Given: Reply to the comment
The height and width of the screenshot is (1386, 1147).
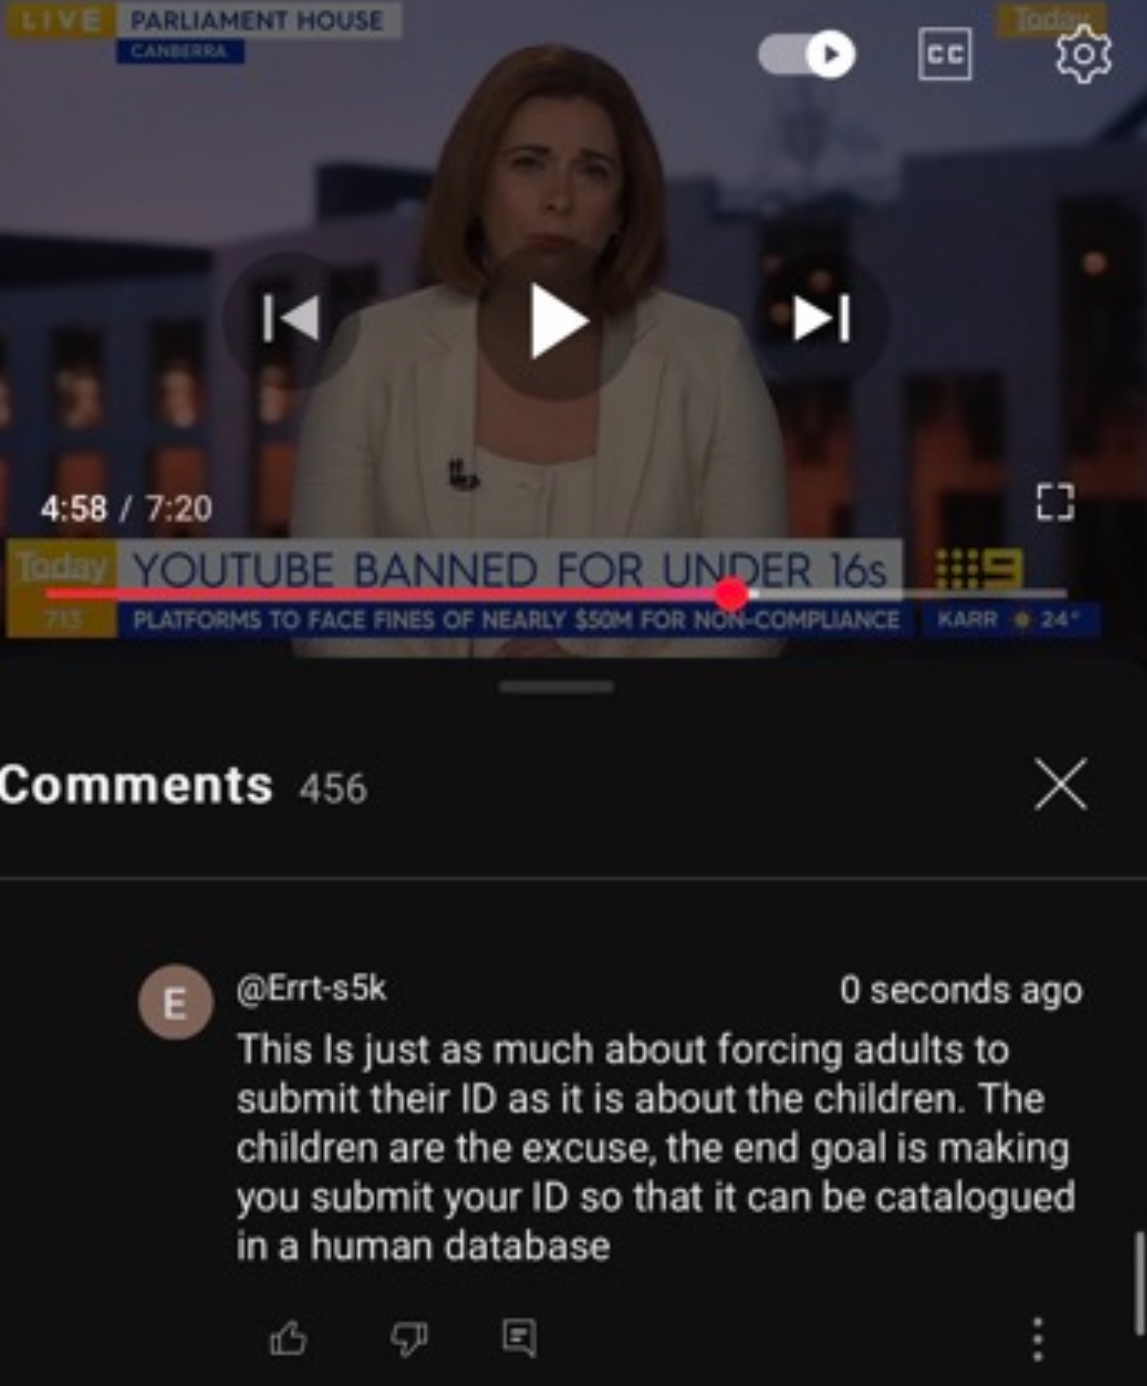Looking at the screenshot, I should click(519, 1337).
